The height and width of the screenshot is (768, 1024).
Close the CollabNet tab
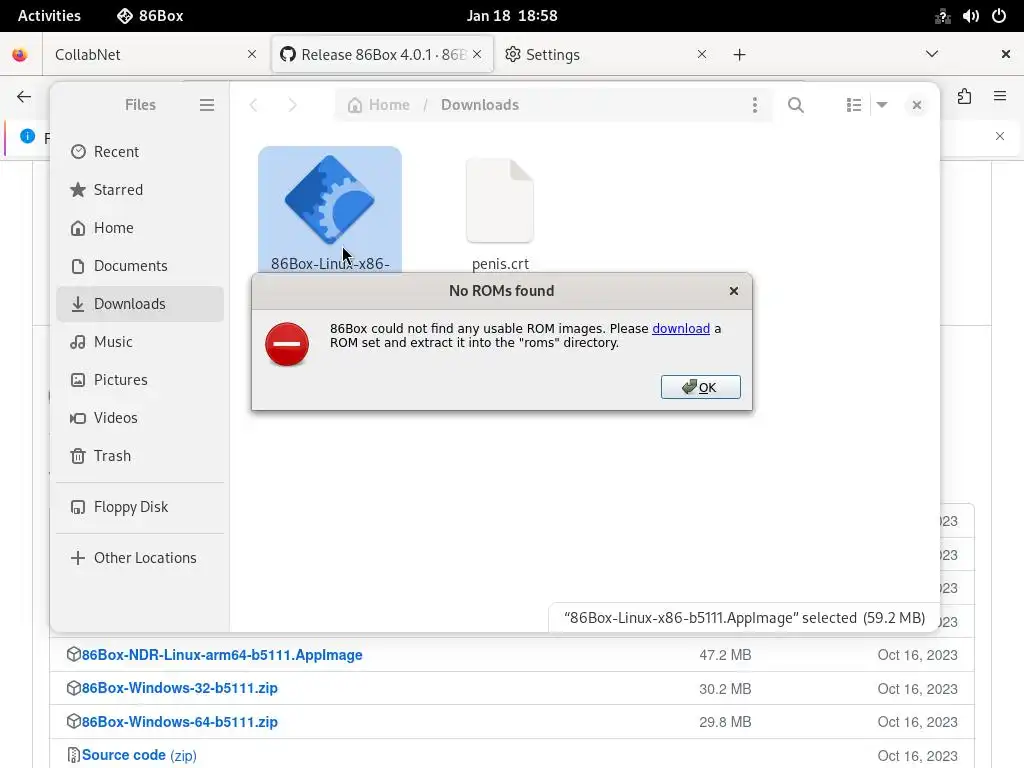pyautogui.click(x=252, y=54)
